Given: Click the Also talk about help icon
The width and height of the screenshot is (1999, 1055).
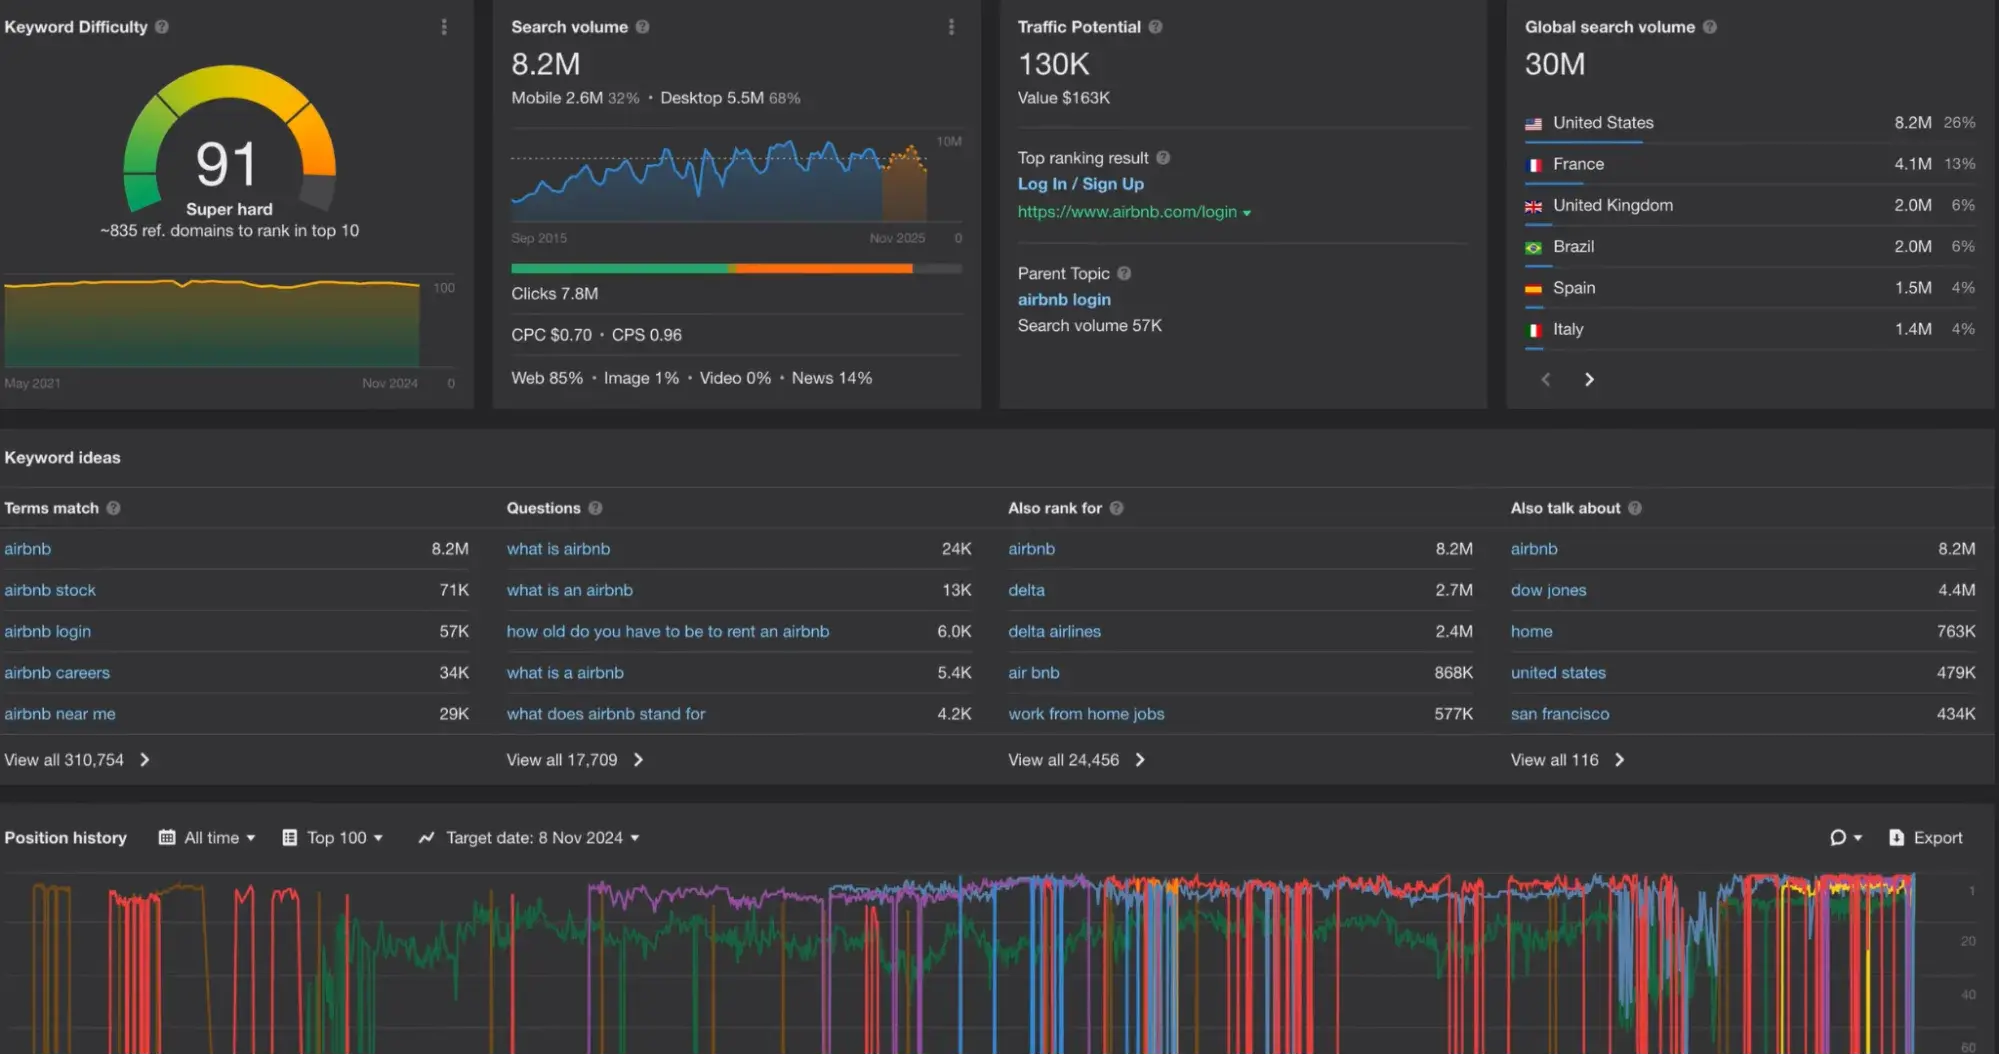Looking at the screenshot, I should 1635,508.
